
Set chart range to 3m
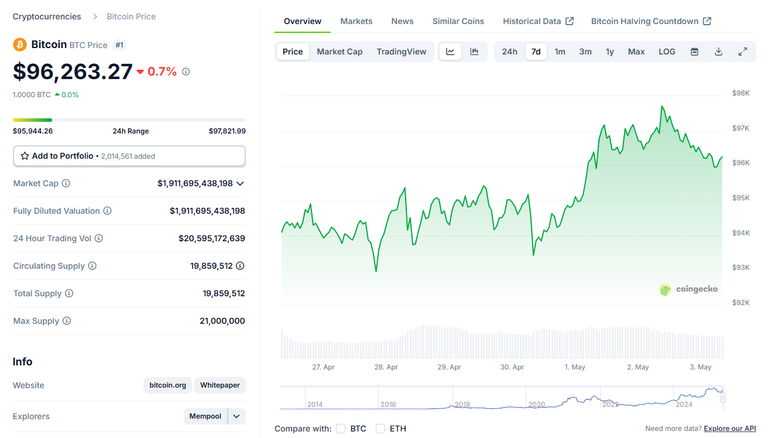585,51
